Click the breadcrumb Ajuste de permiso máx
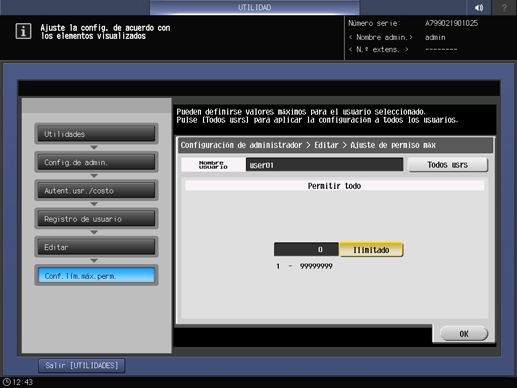517x388 pixels. [x=393, y=145]
